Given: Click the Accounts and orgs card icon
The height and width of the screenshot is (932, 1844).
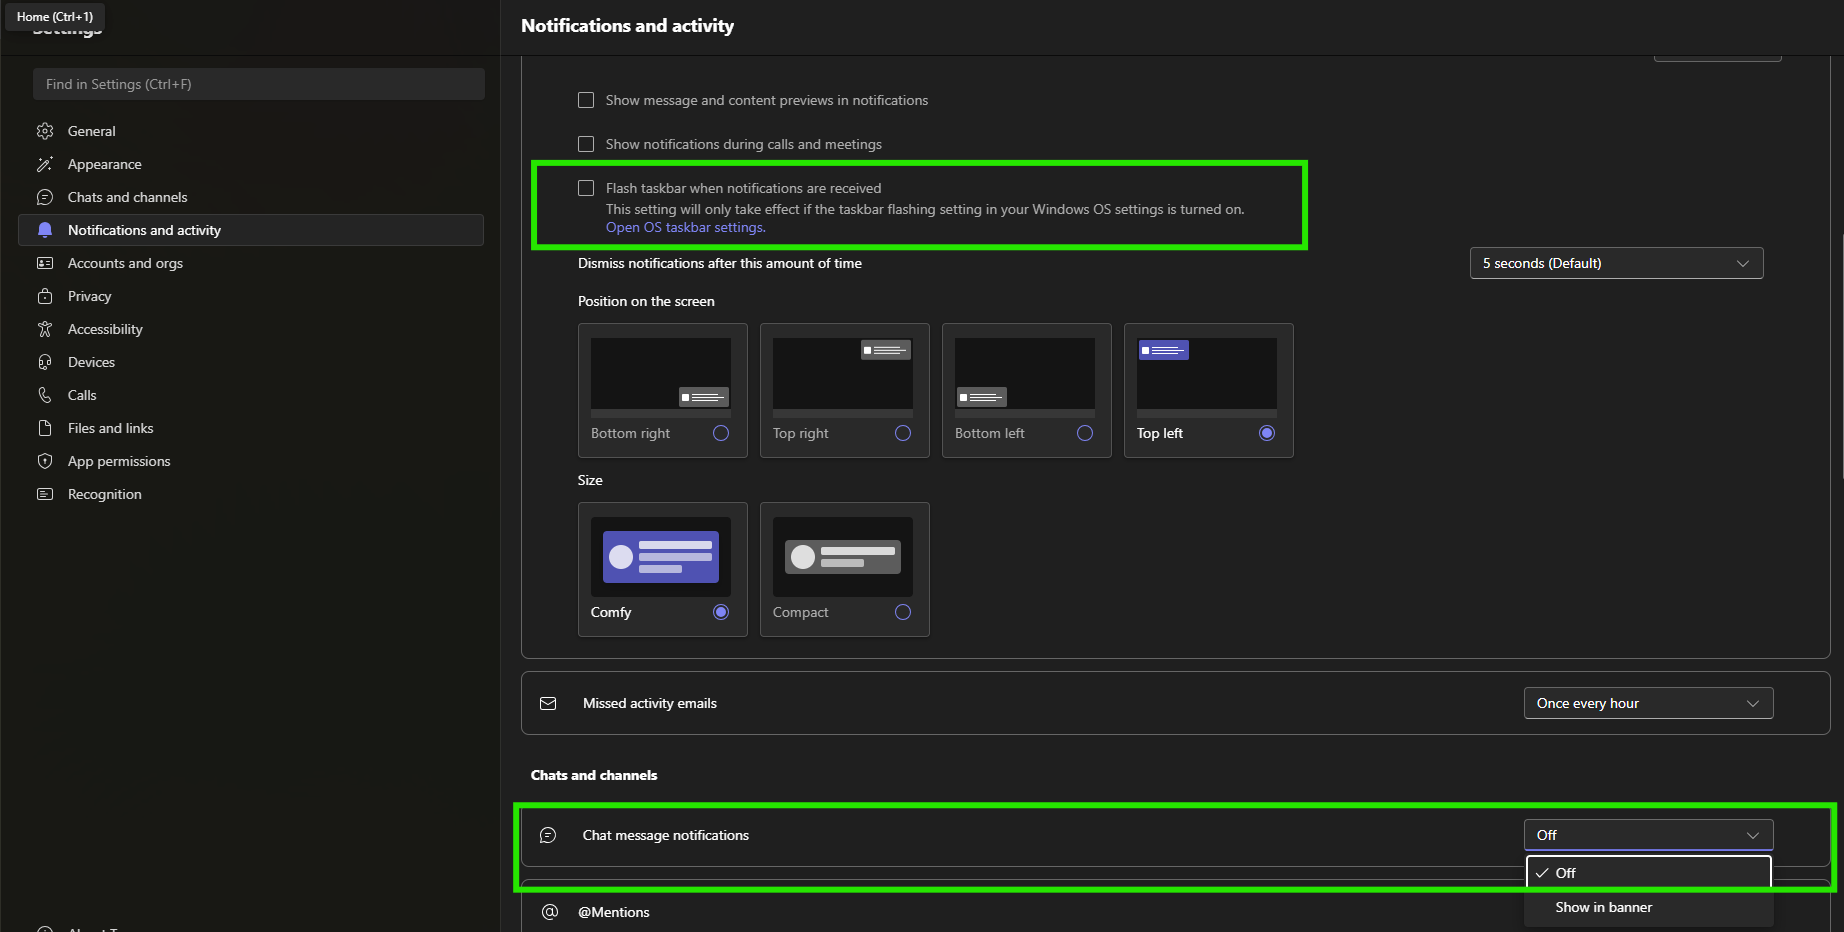Looking at the screenshot, I should pyautogui.click(x=45, y=263).
